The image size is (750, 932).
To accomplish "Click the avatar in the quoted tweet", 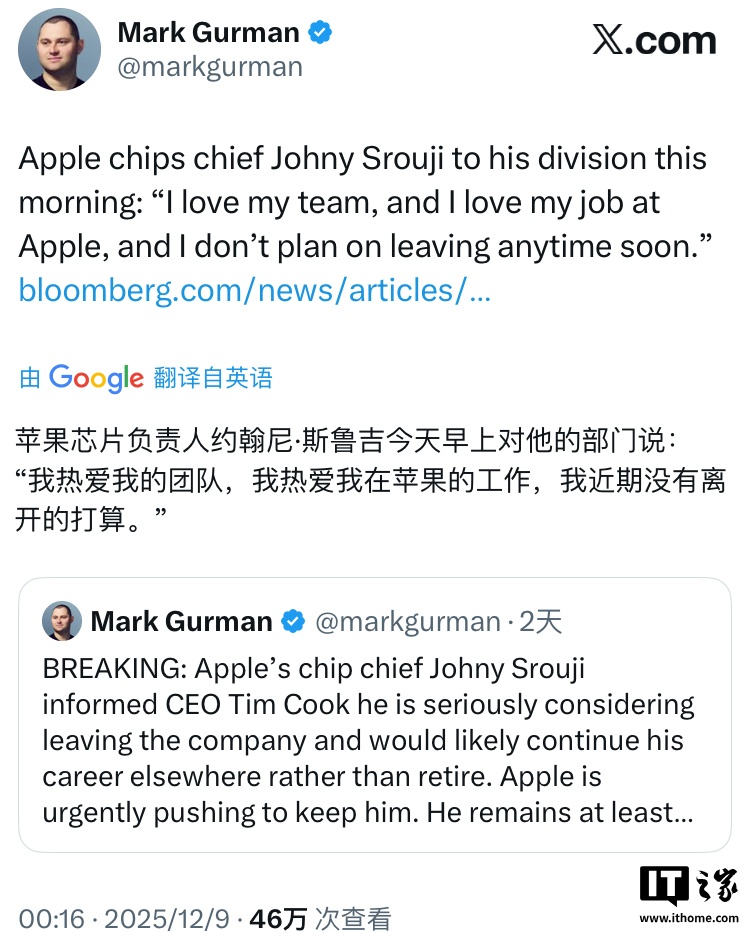I will [x=62, y=621].
